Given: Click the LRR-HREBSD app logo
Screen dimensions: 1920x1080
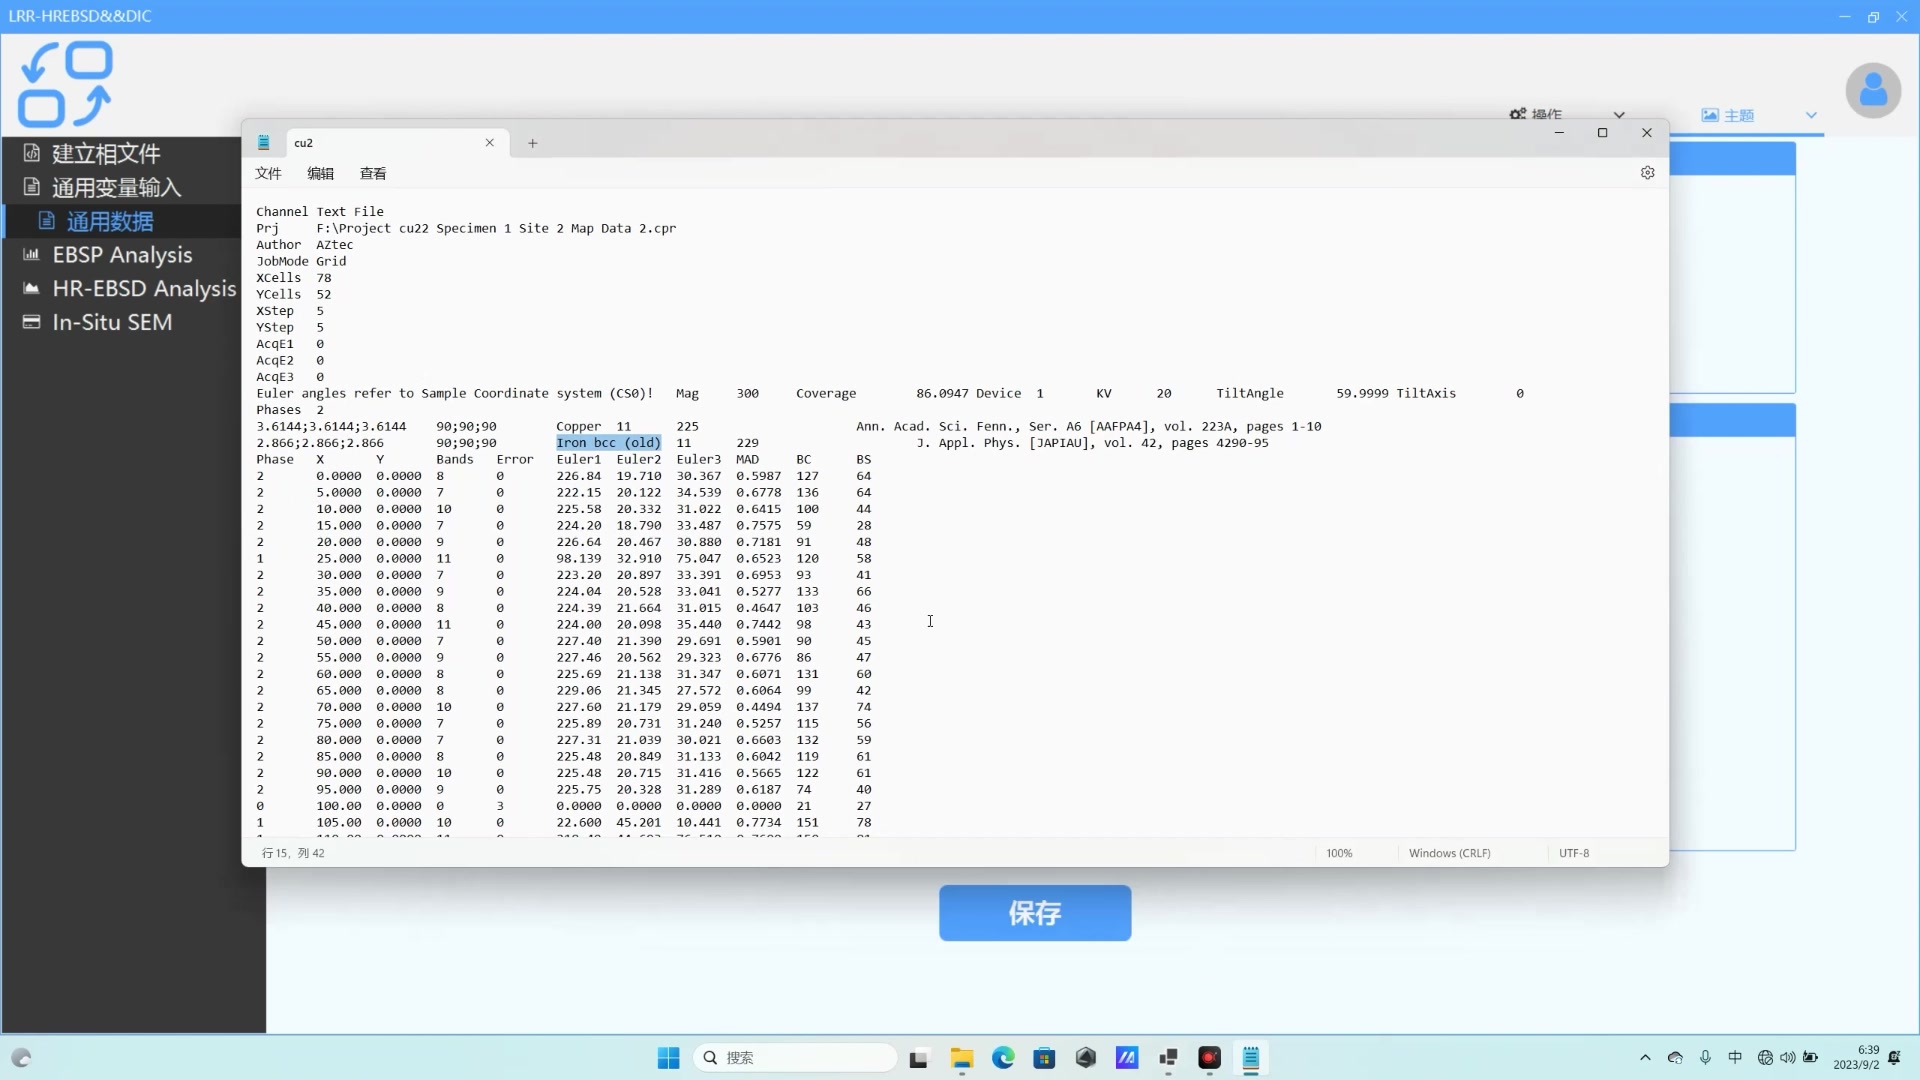Looking at the screenshot, I should pyautogui.click(x=66, y=84).
